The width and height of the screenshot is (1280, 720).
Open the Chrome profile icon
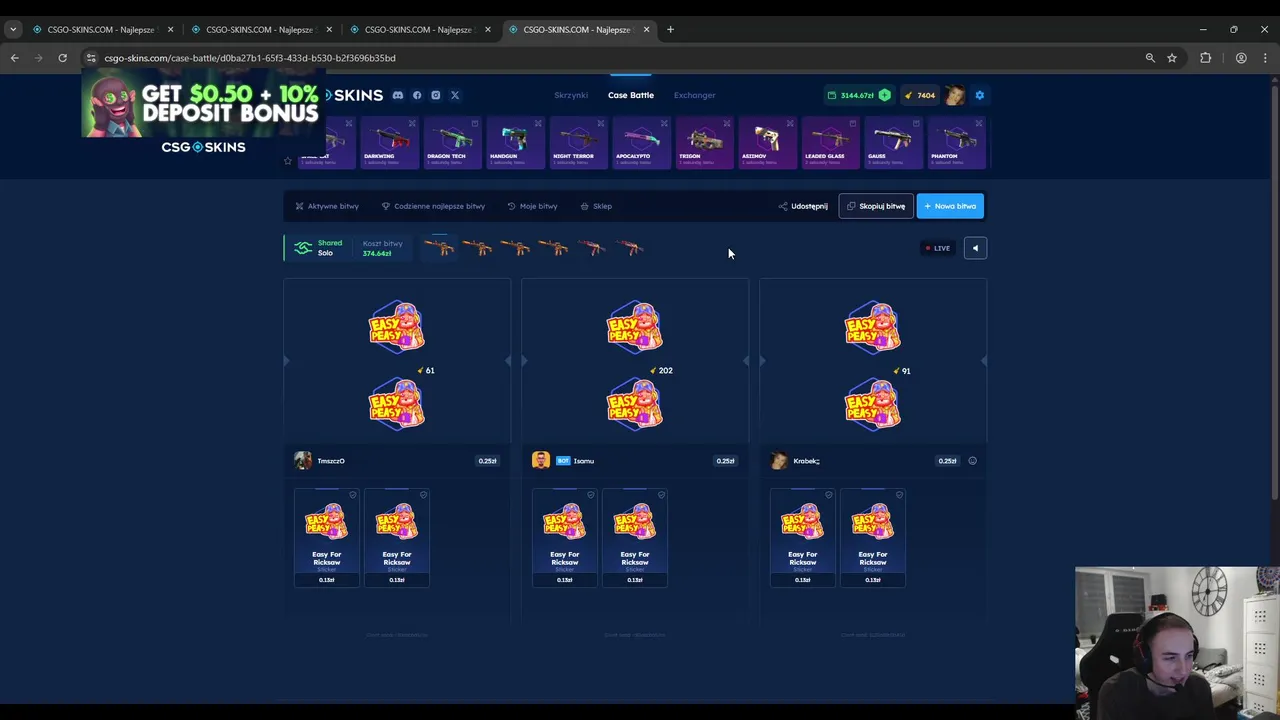pos(1241,58)
